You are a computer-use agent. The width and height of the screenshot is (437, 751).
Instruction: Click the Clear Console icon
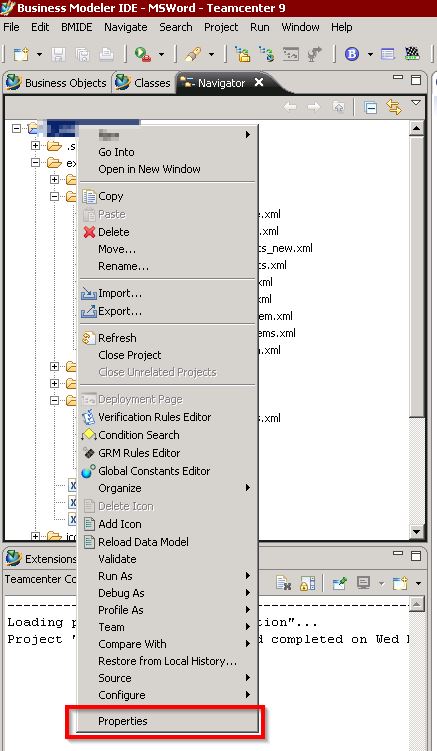(284, 583)
